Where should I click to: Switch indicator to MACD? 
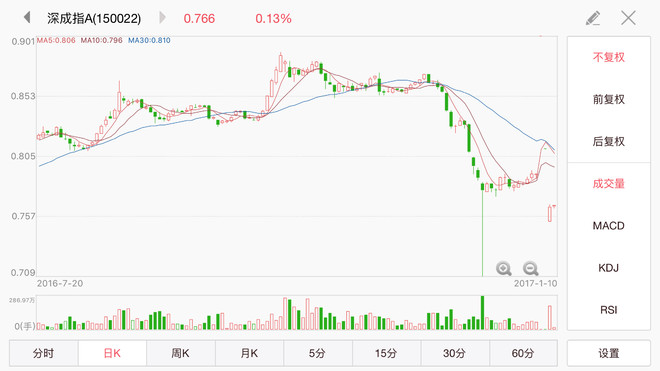(609, 226)
